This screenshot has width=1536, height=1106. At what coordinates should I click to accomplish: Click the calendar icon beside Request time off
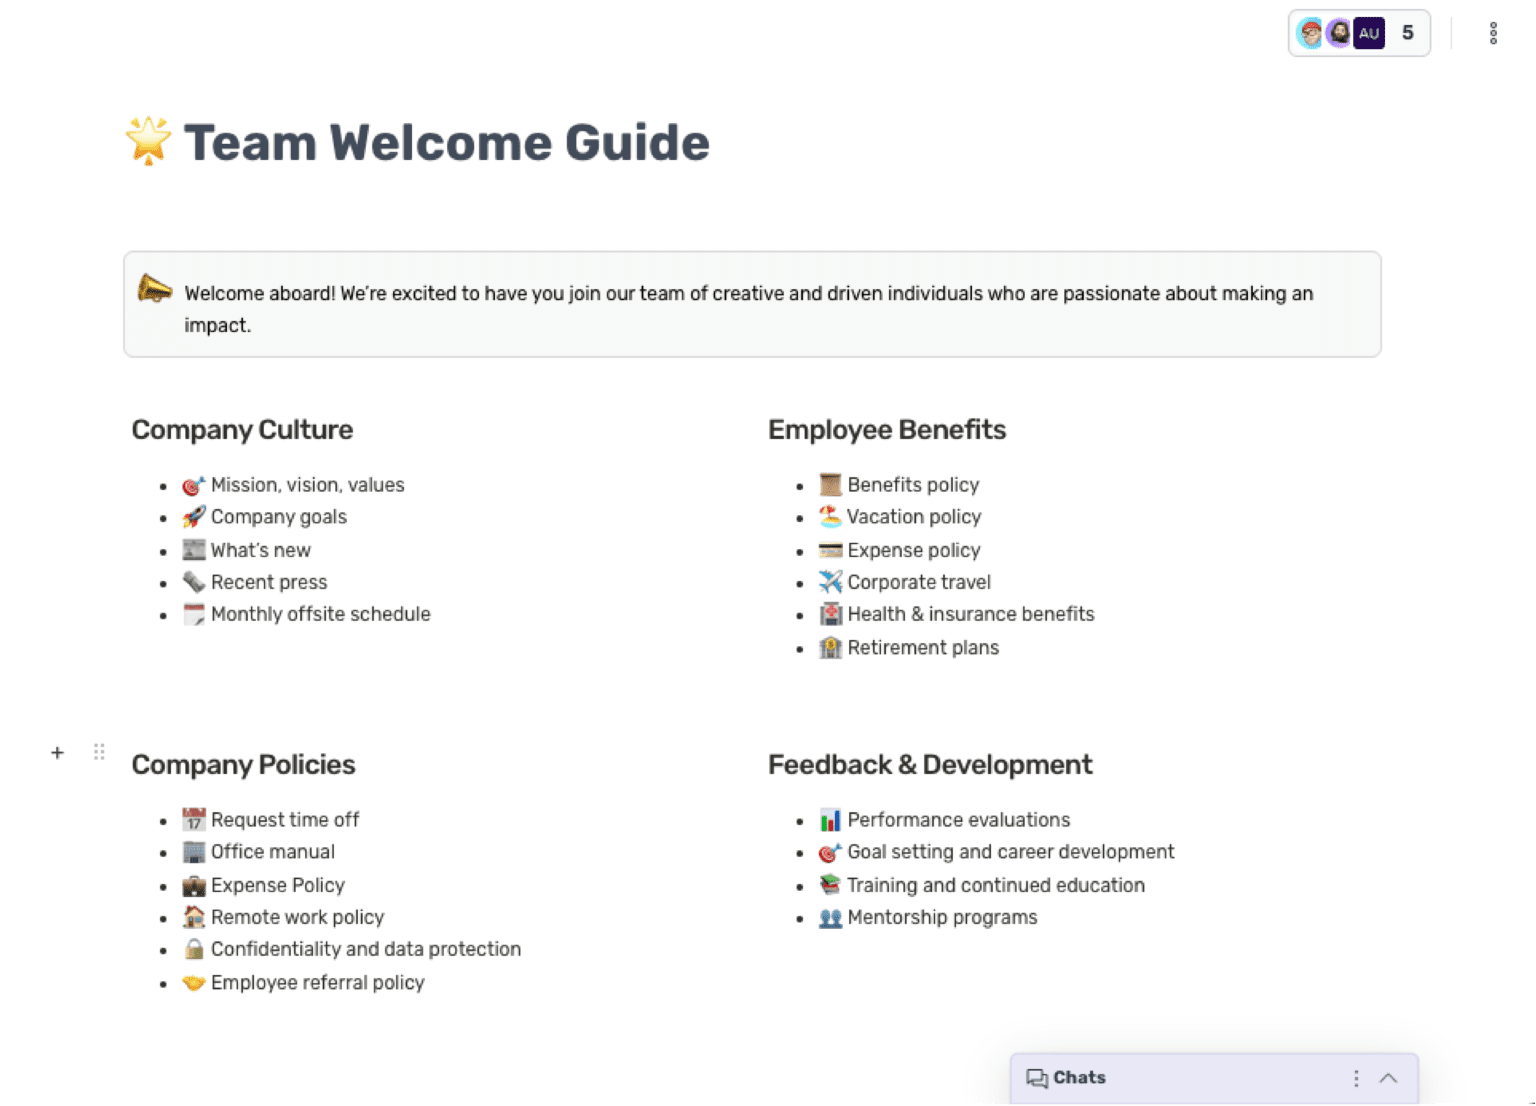(192, 819)
